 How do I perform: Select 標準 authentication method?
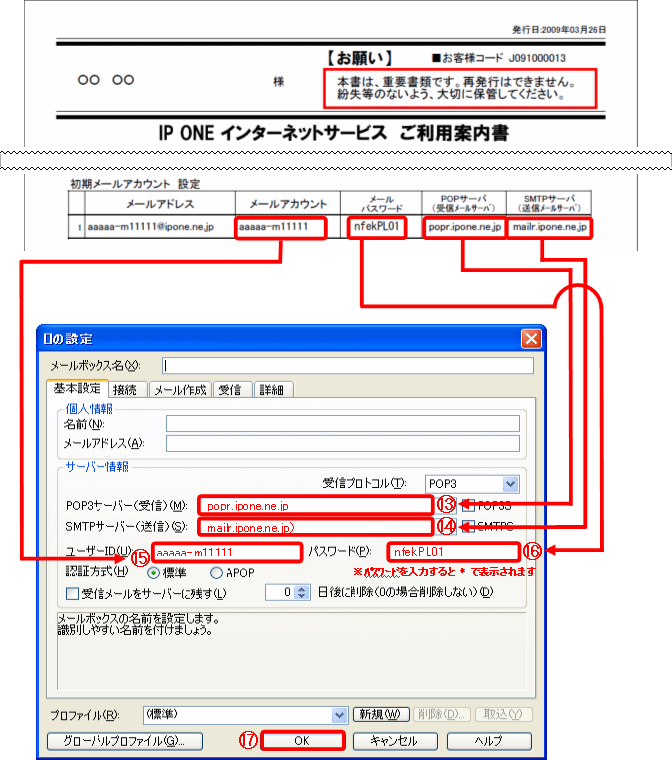pyautogui.click(x=155, y=573)
